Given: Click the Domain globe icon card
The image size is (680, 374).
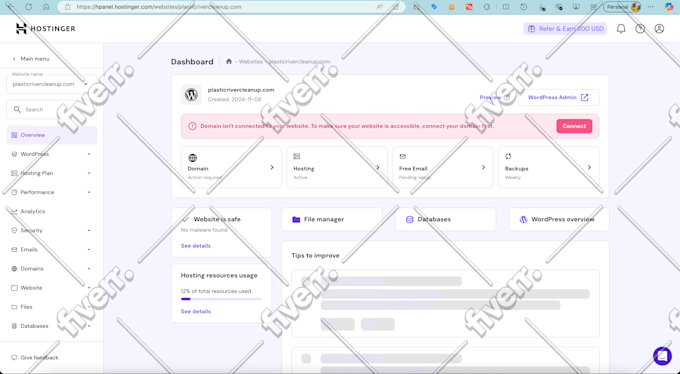Looking at the screenshot, I should [x=193, y=157].
